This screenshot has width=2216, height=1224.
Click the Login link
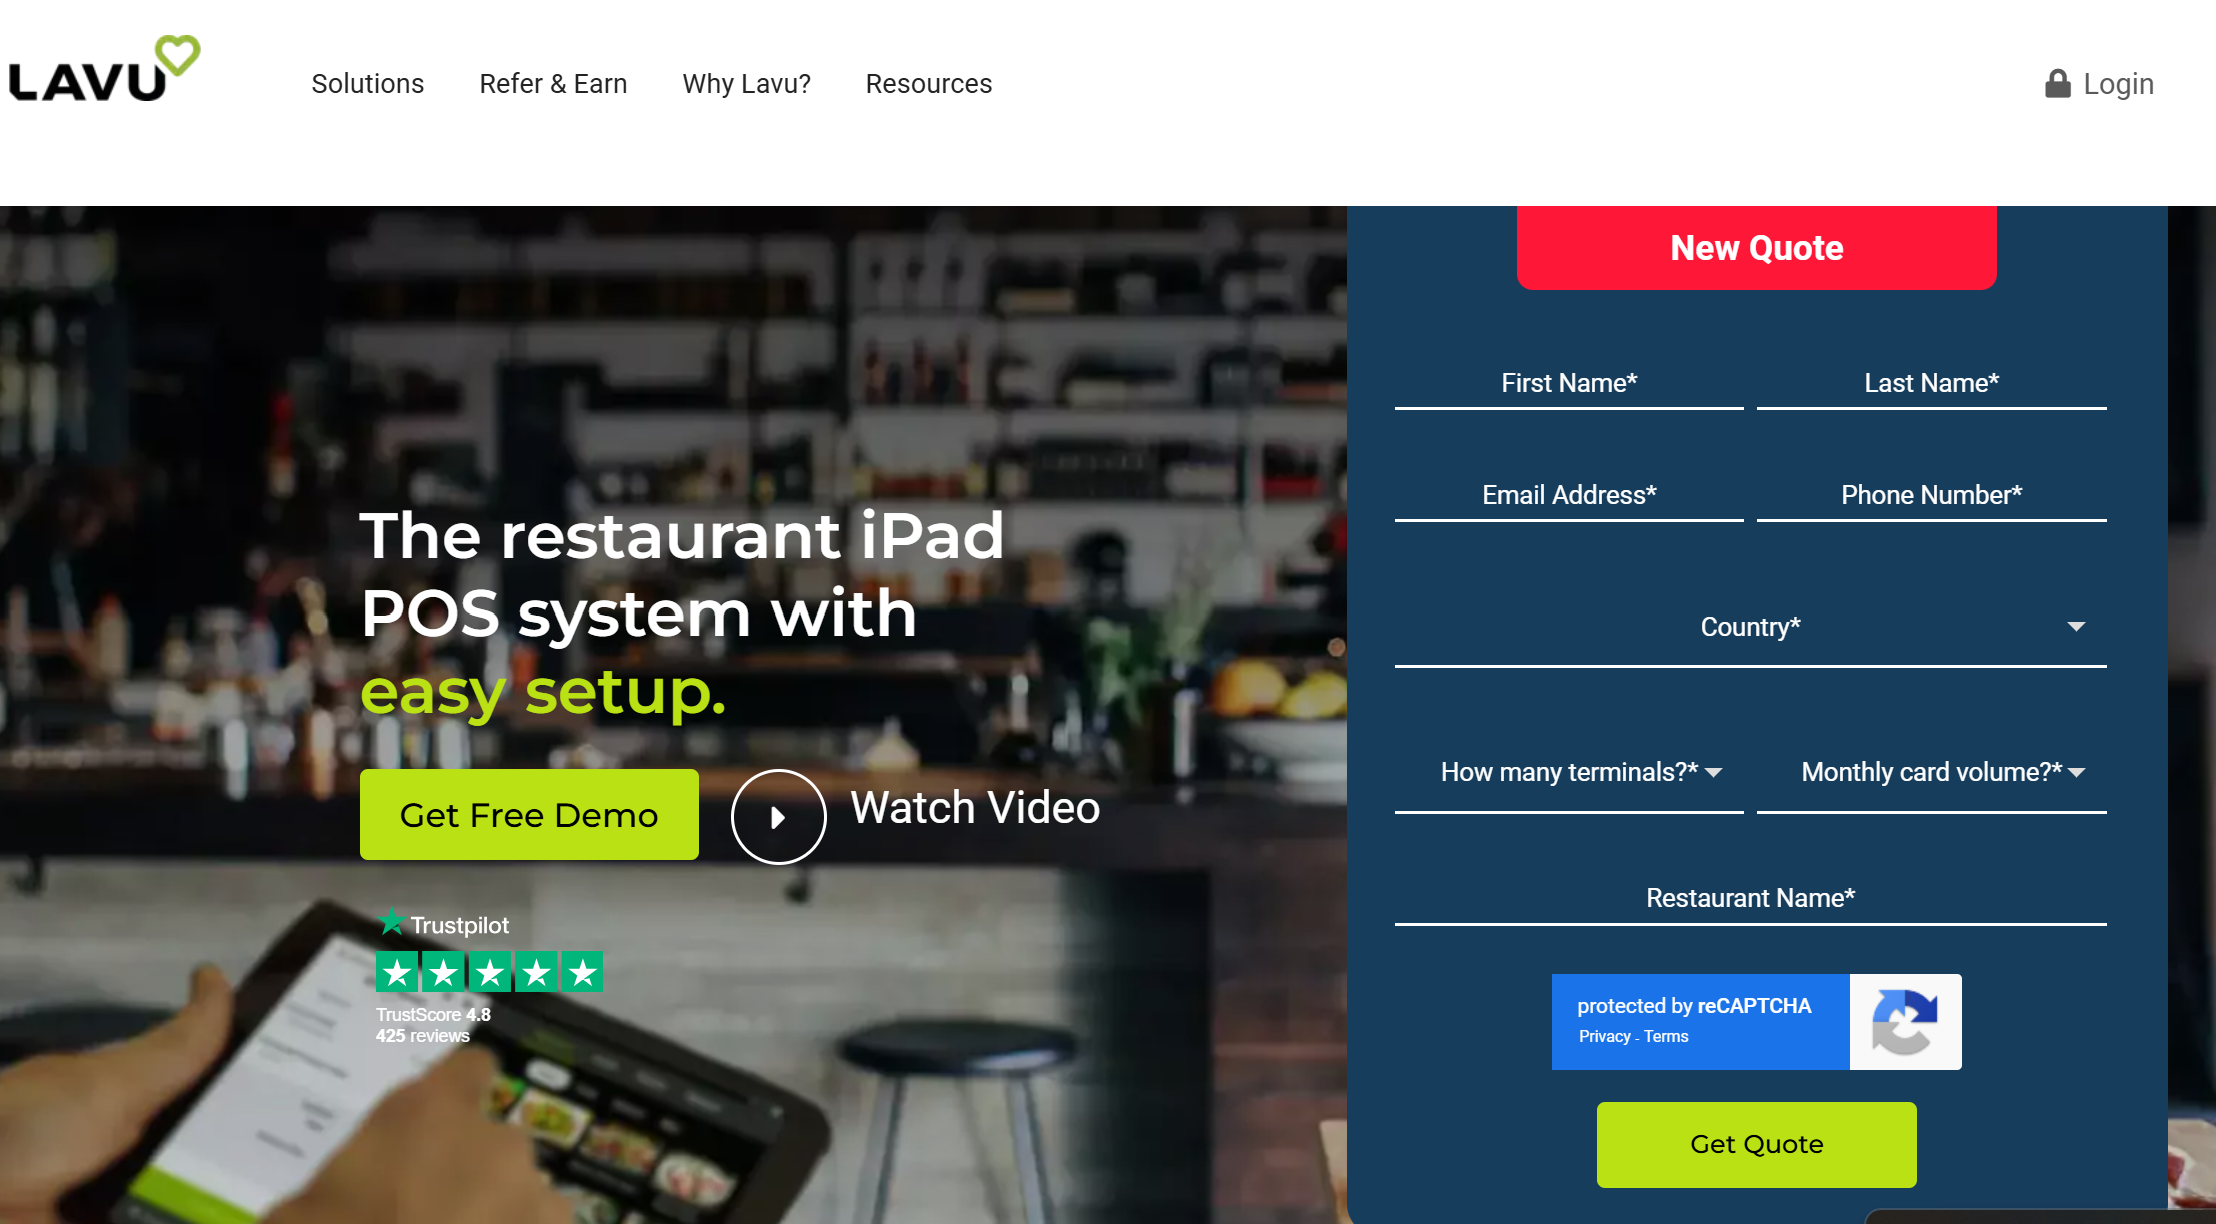(2118, 84)
